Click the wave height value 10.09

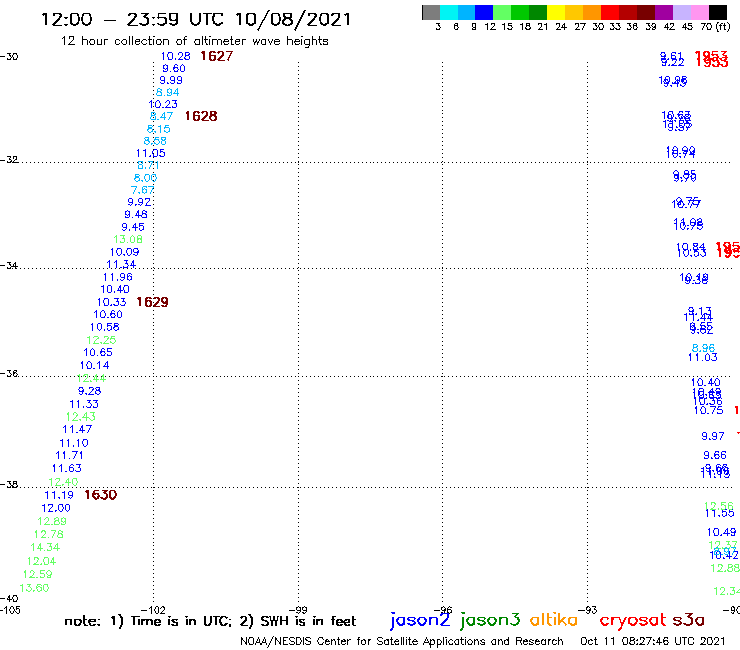click(125, 252)
